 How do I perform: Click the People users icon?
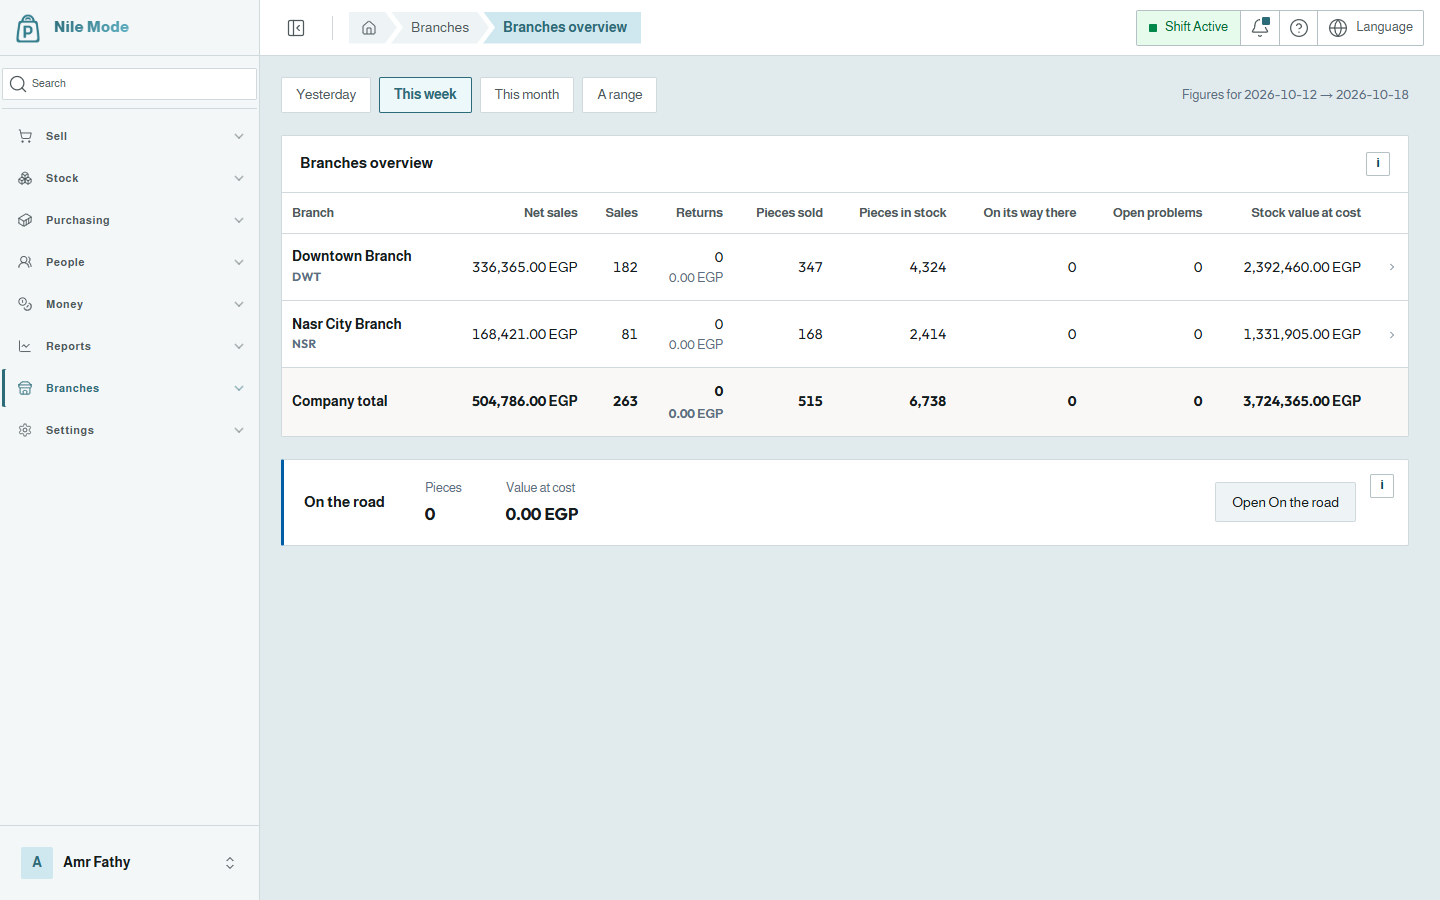coord(25,262)
